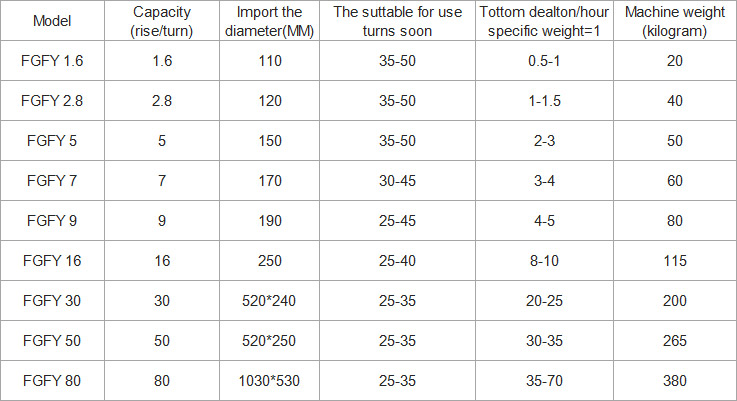This screenshot has height=401, width=737.
Task: Click the Model column header
Action: click(52, 21)
